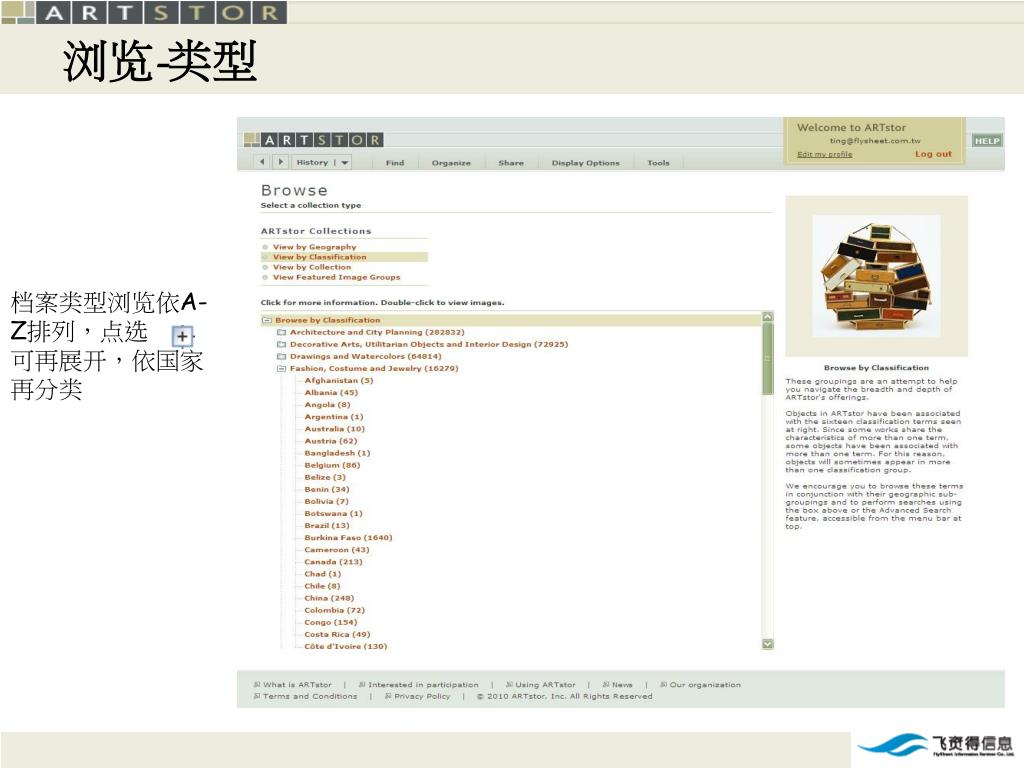Viewport: 1024px width, 768px height.
Task: Expand Architecture and City Planning folder
Action: click(x=281, y=332)
